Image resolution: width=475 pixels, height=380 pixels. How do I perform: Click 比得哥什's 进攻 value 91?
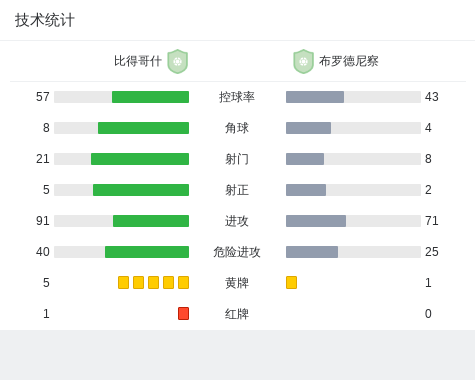click(43, 221)
